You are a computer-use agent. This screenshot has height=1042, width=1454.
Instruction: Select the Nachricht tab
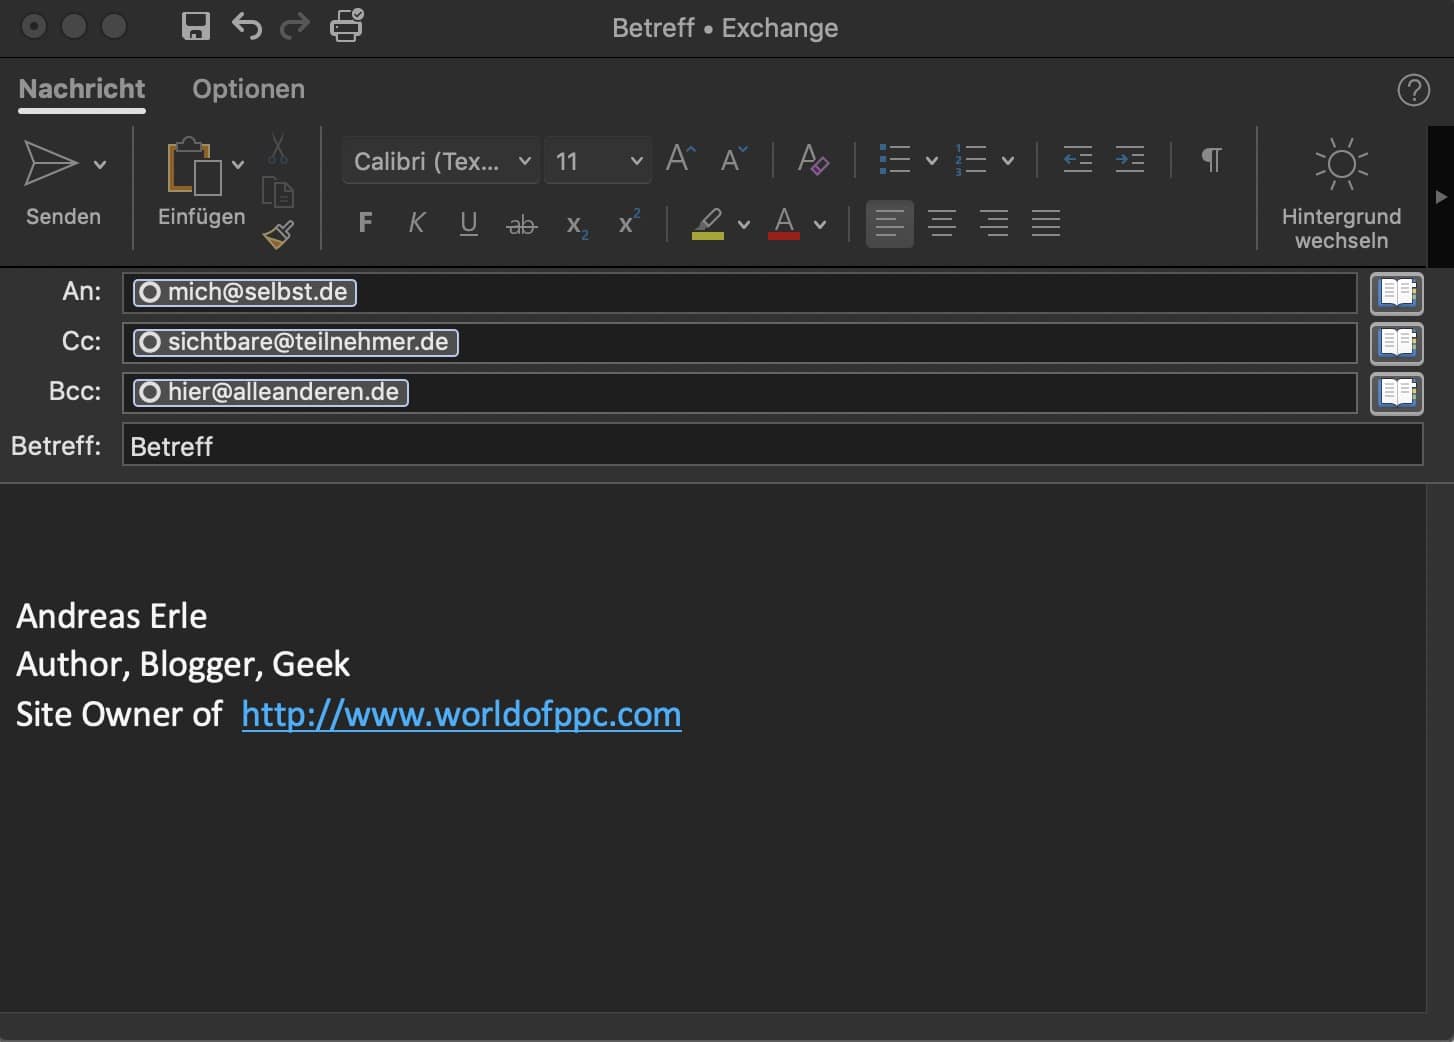coord(82,89)
